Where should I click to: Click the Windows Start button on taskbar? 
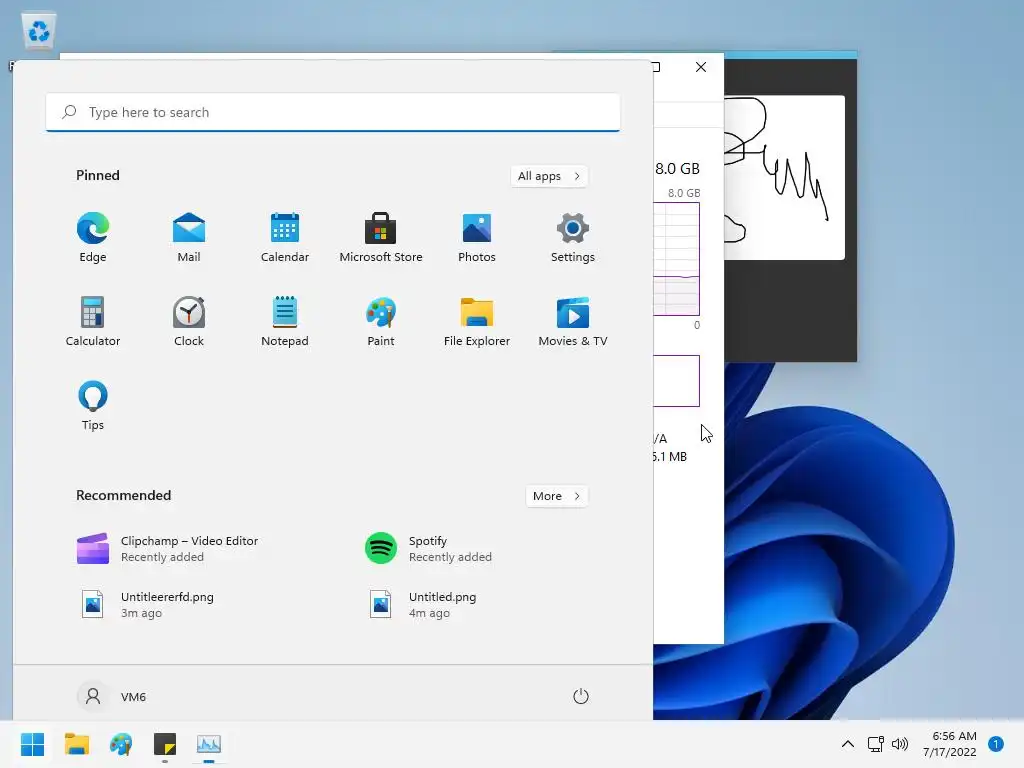click(x=32, y=744)
